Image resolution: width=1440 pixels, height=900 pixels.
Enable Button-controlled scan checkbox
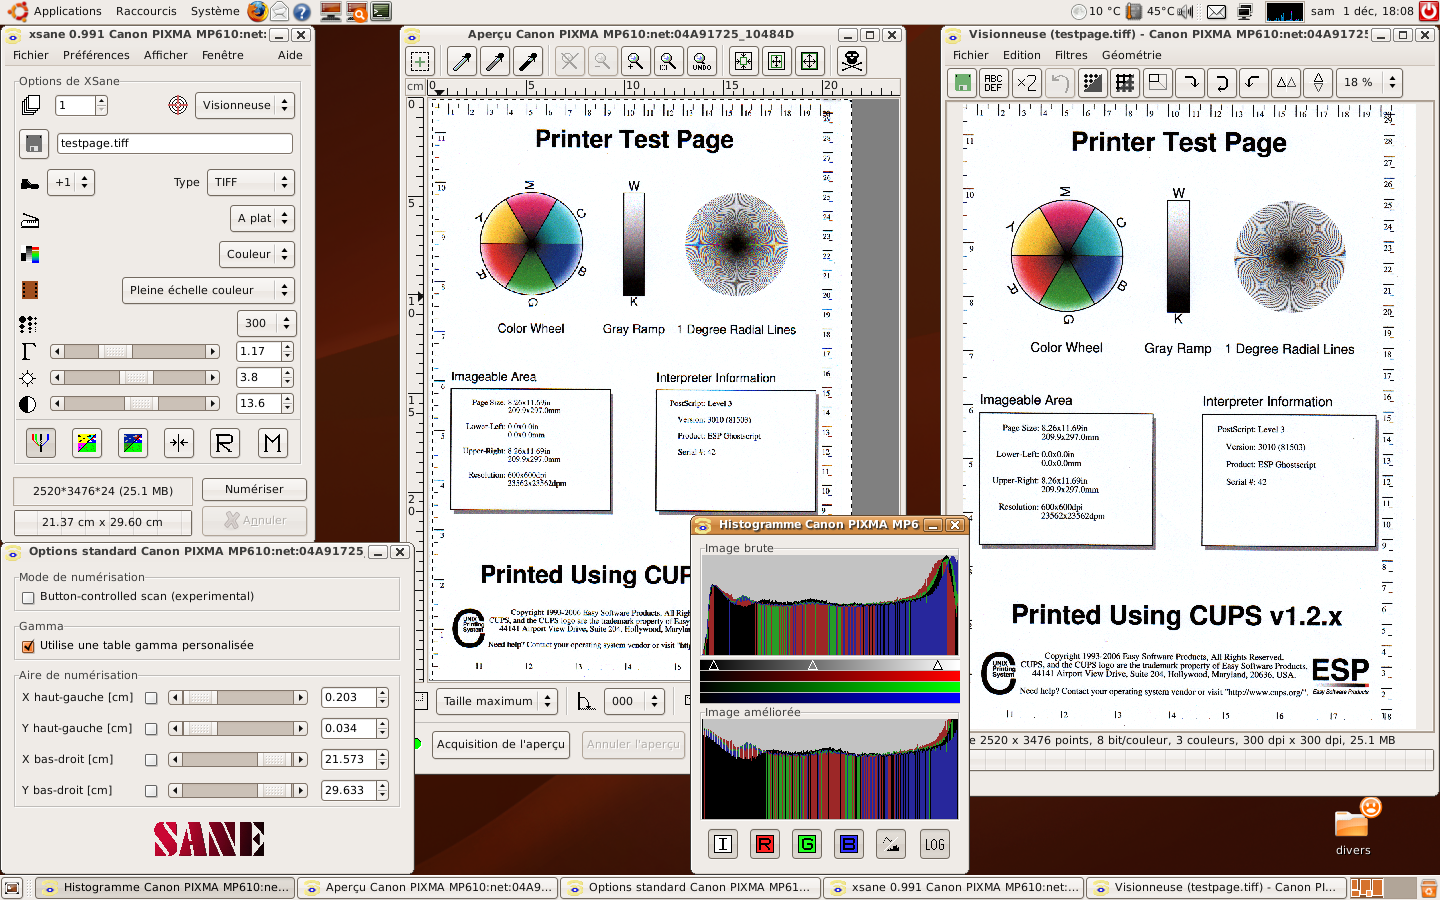(x=28, y=597)
